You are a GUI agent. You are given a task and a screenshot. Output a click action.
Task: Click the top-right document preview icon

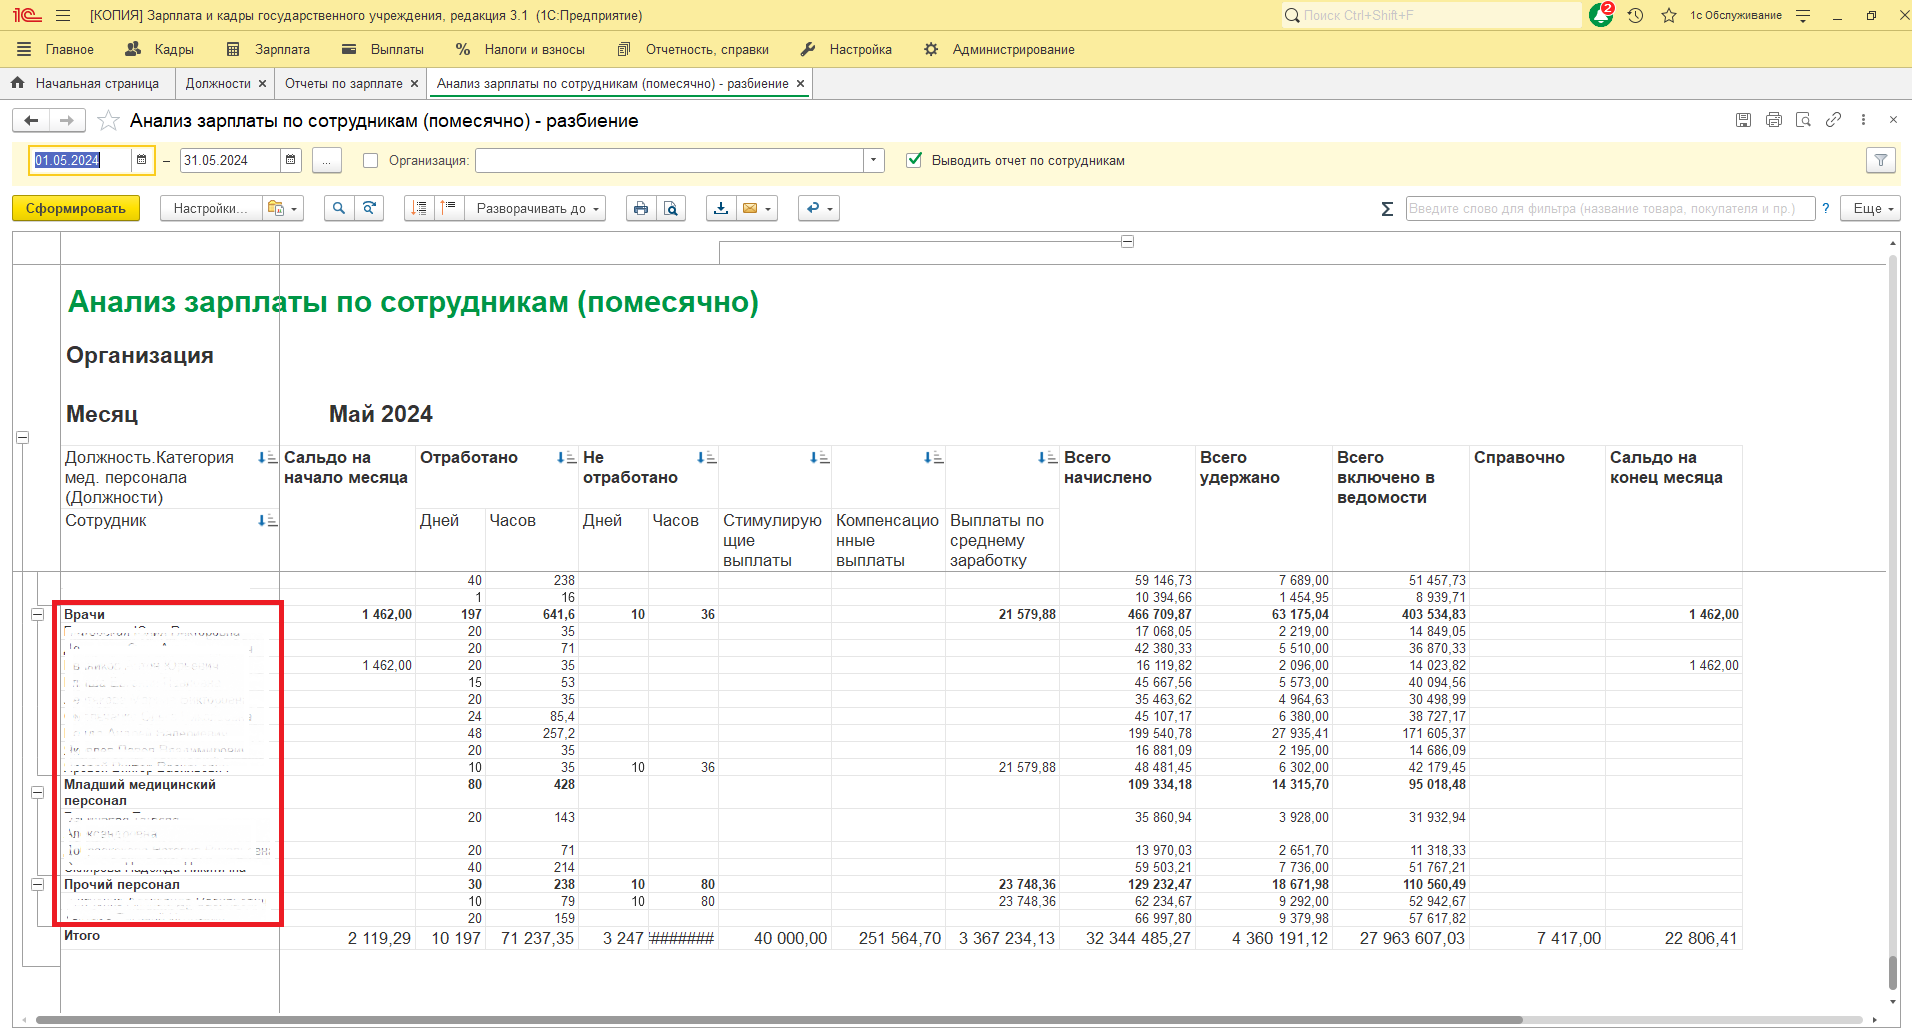pos(1803,120)
